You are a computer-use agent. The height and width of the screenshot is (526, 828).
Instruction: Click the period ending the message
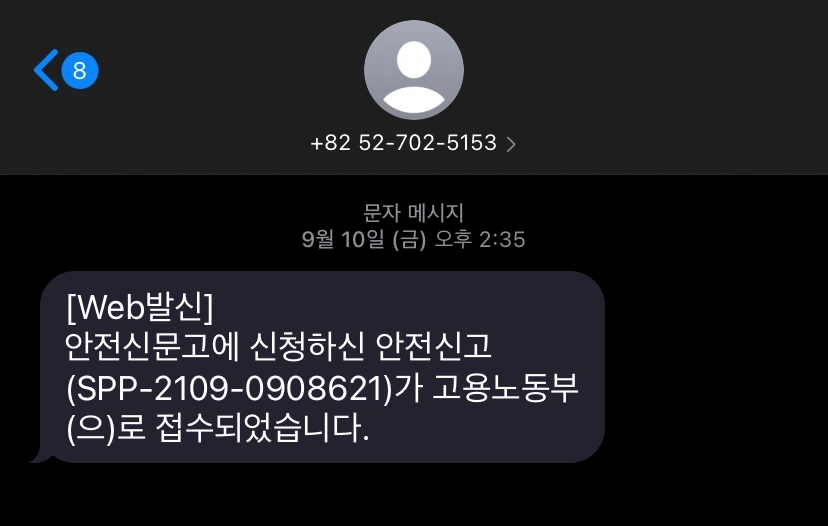click(x=364, y=438)
